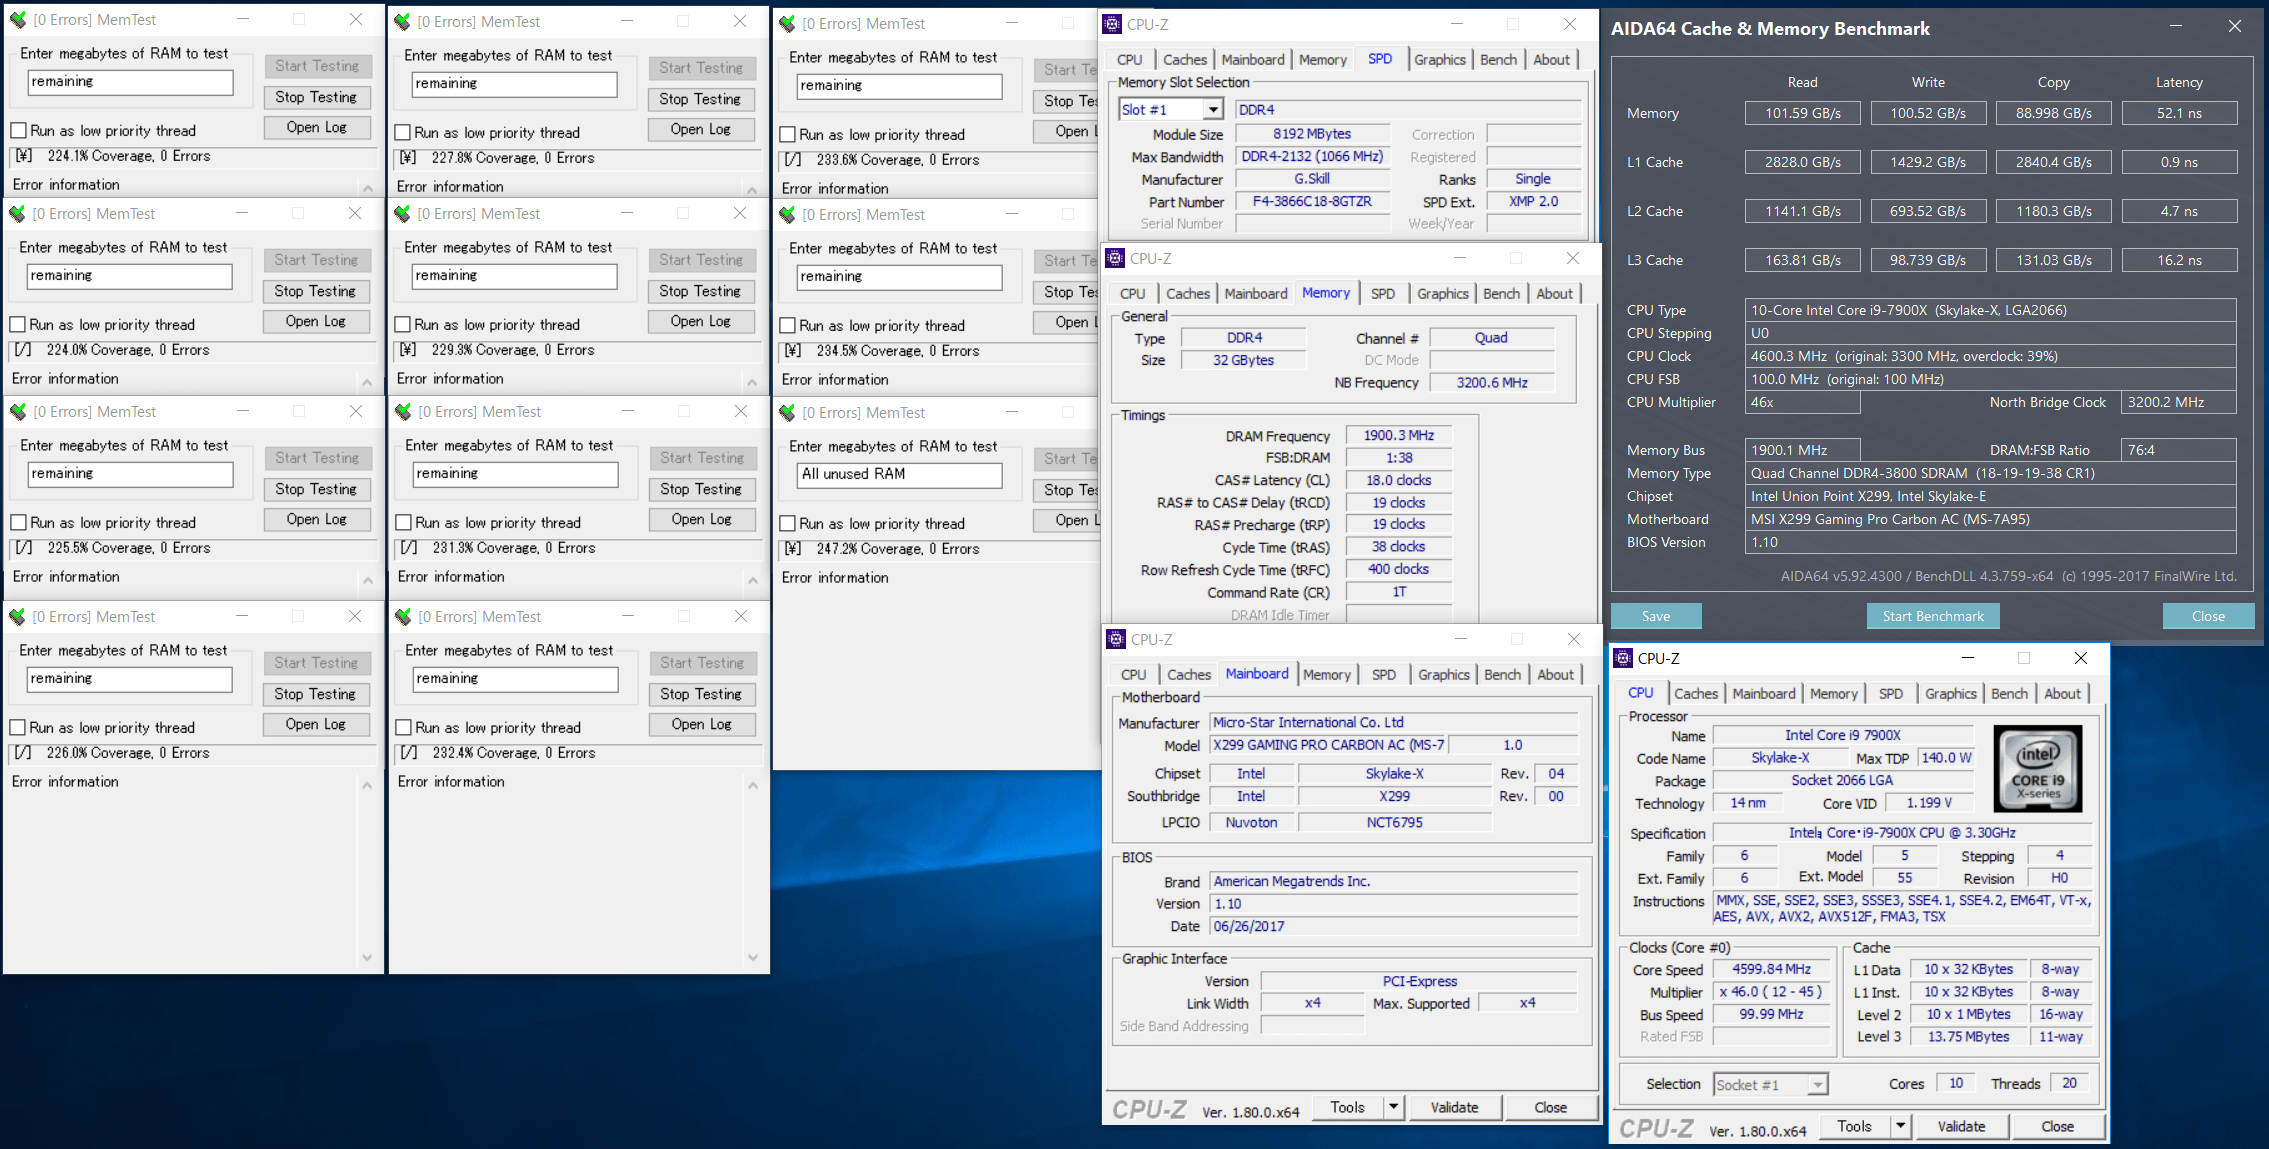The height and width of the screenshot is (1149, 2269).
Task: Click the MemTest title icon of the 232.4% coverage window
Action: click(x=403, y=617)
